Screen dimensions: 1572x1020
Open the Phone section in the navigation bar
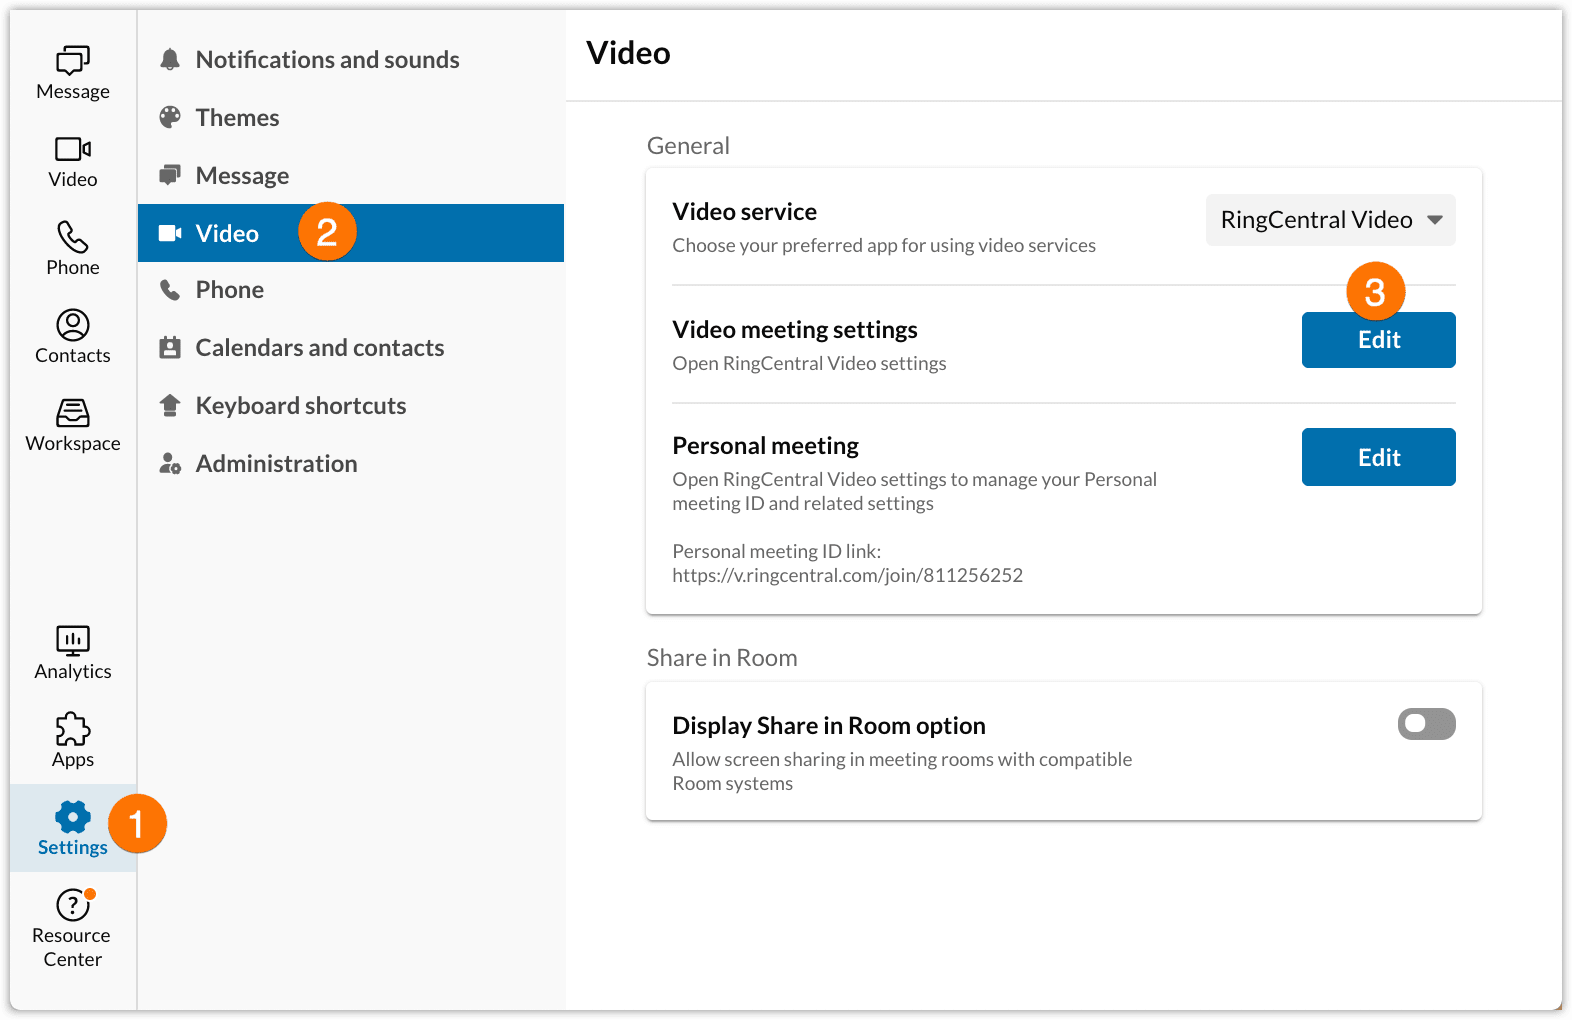click(73, 249)
